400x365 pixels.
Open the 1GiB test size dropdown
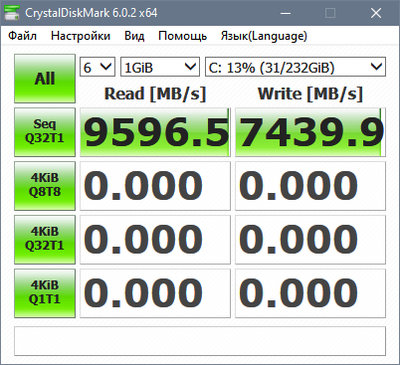coord(160,67)
